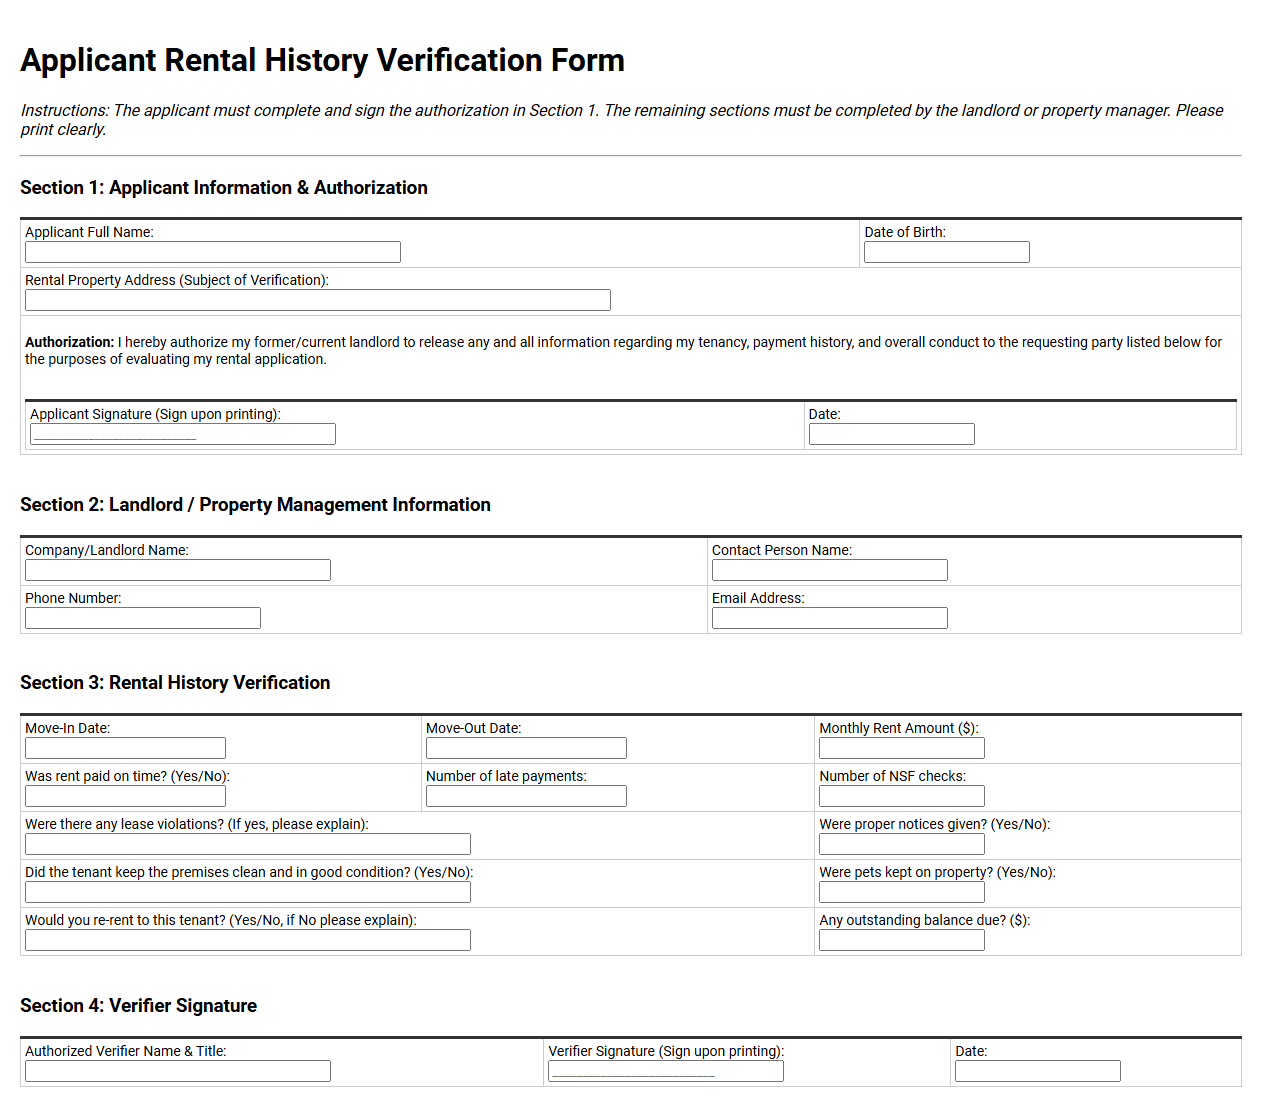This screenshot has width=1262, height=1120.
Task: Click the 'Were pets kept on property' input
Action: [902, 892]
